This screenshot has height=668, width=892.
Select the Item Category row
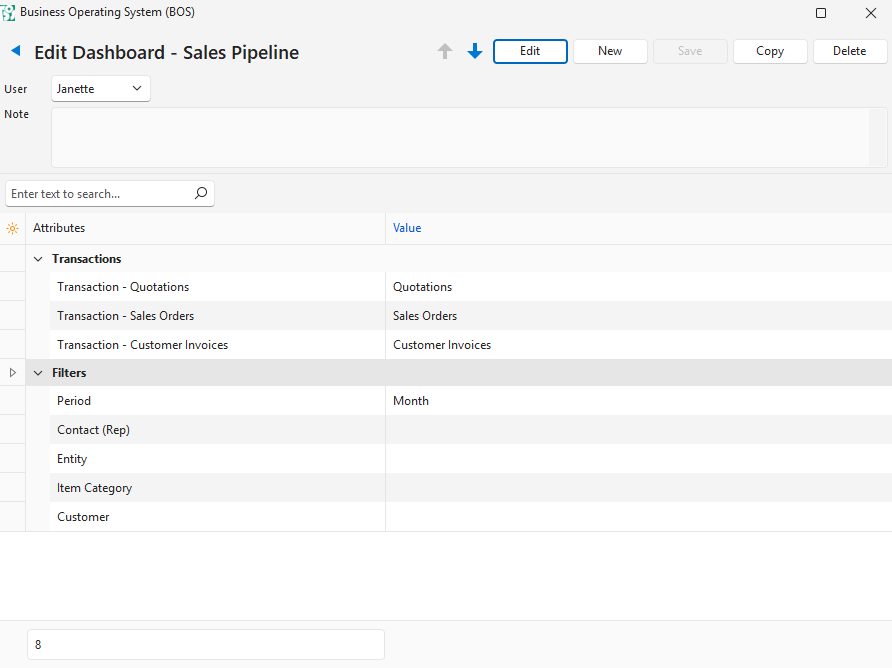click(94, 488)
